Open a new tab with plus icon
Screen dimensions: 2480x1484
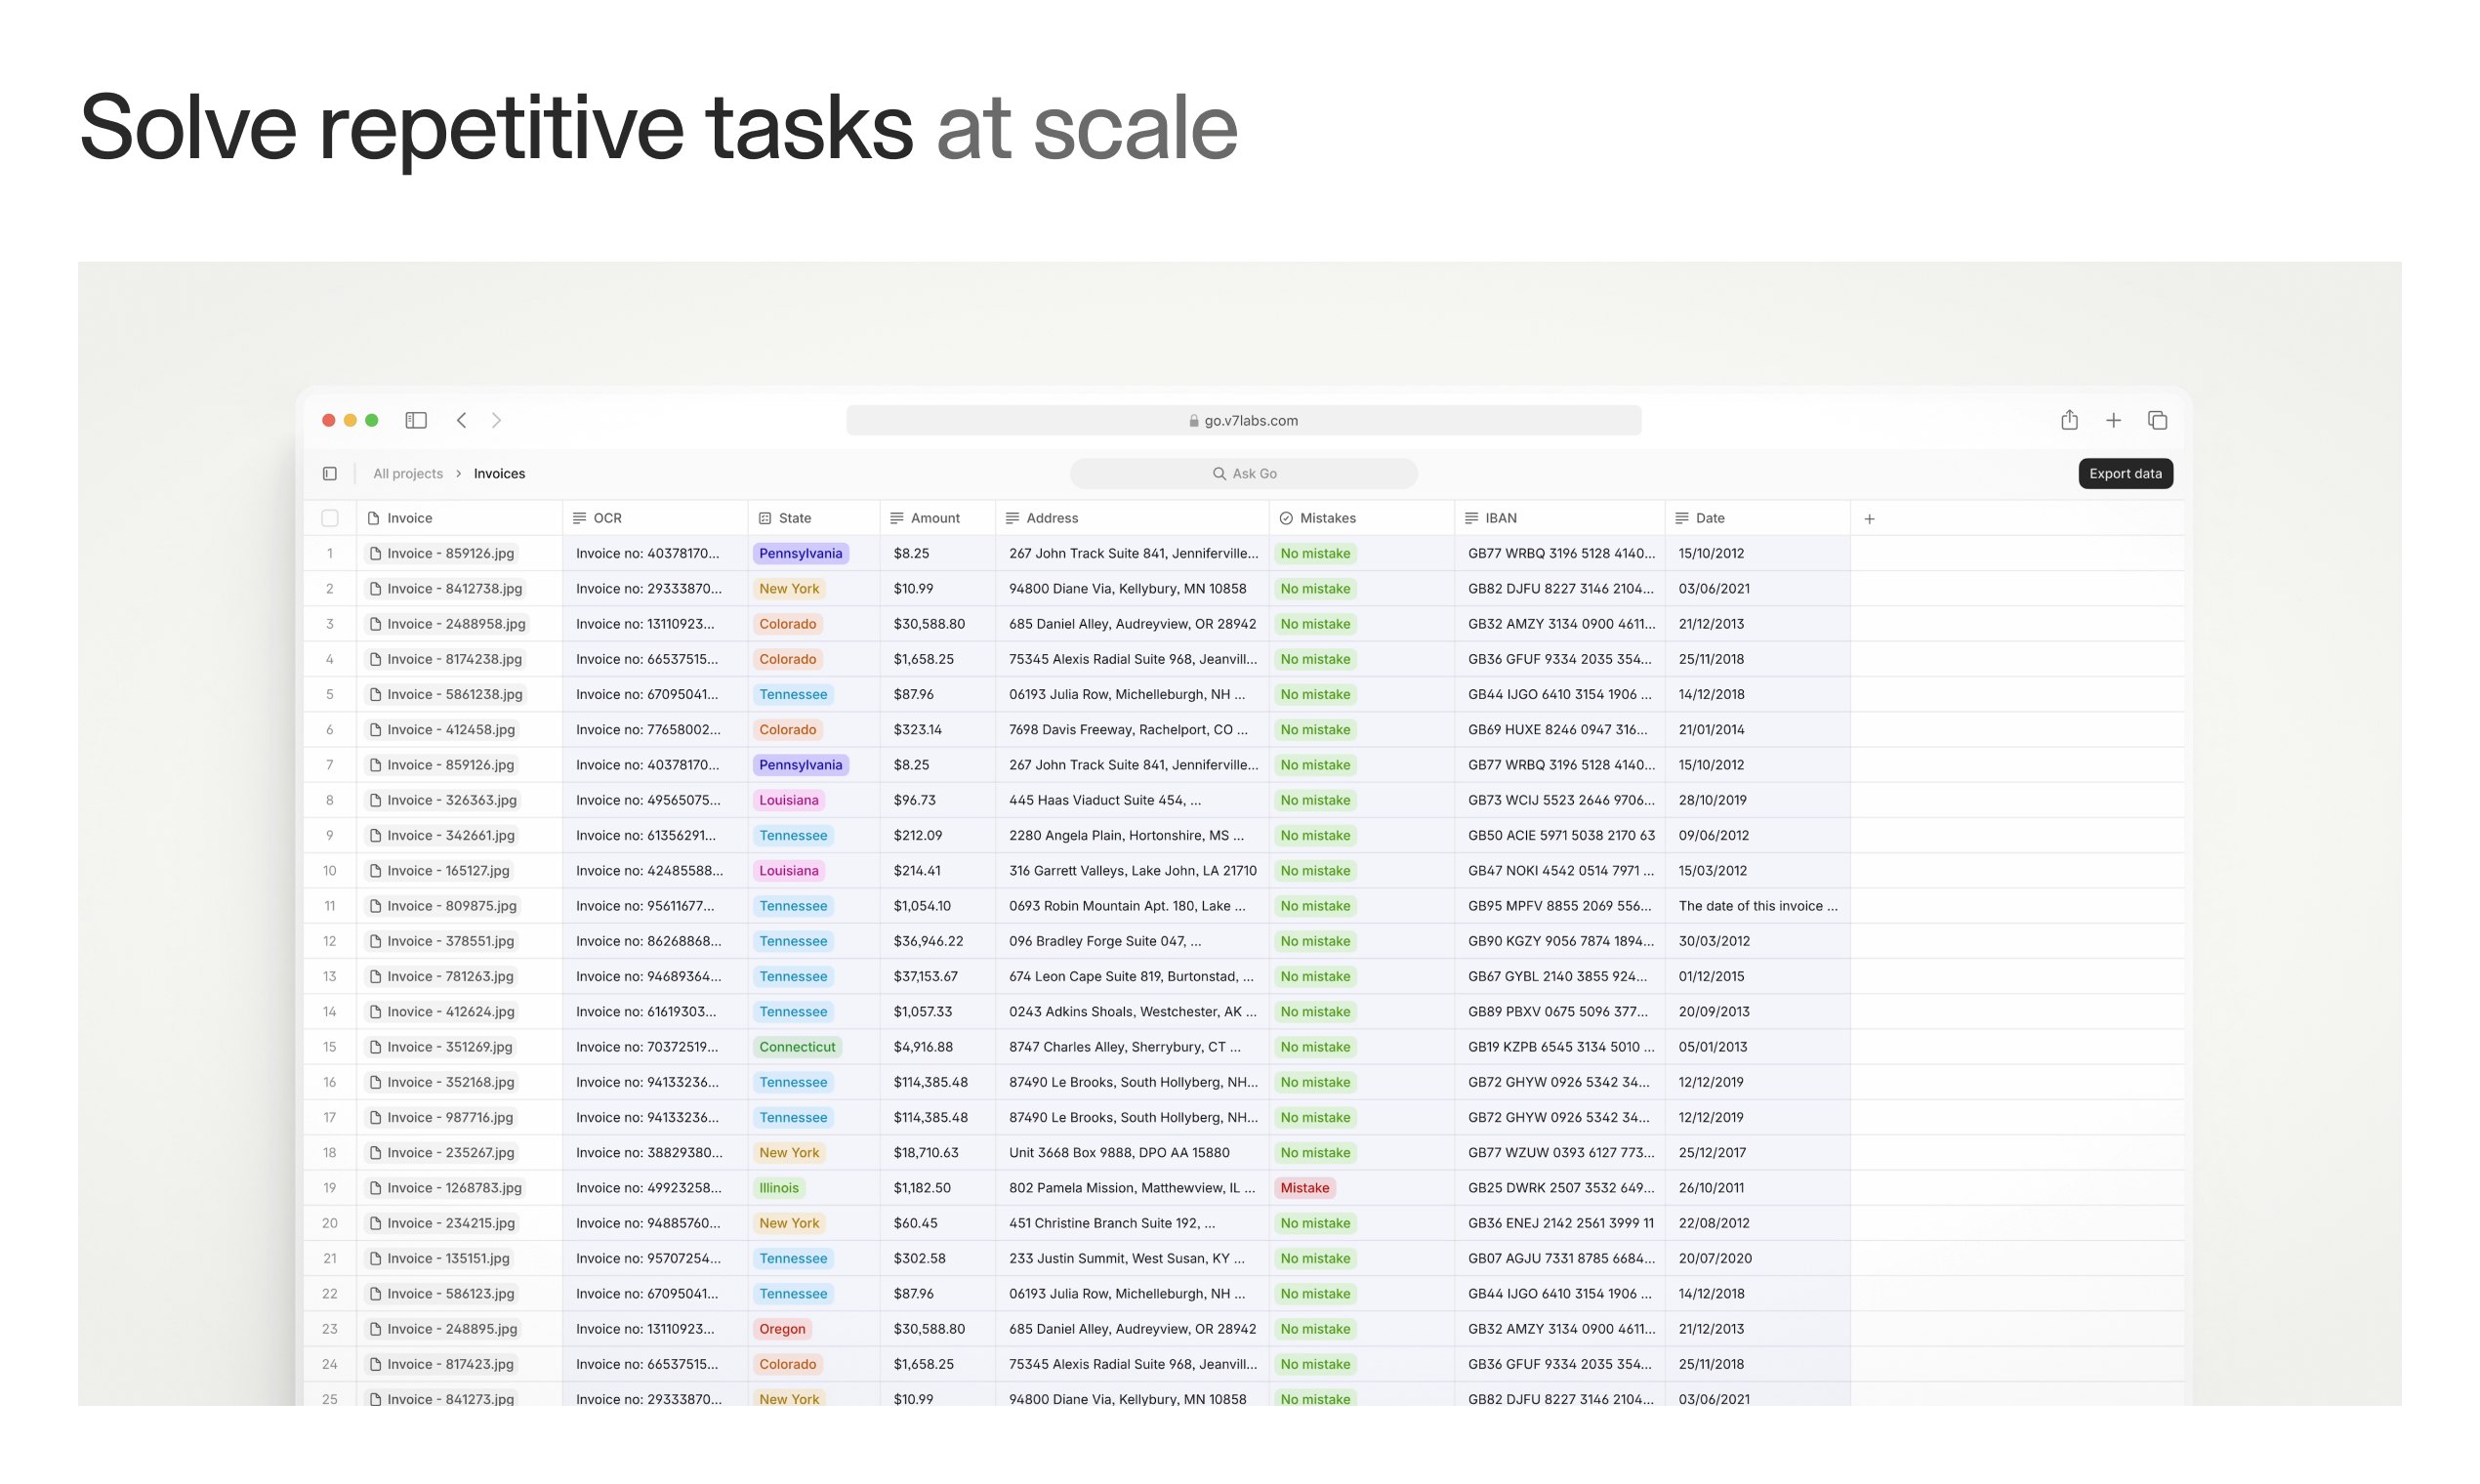(x=2113, y=420)
